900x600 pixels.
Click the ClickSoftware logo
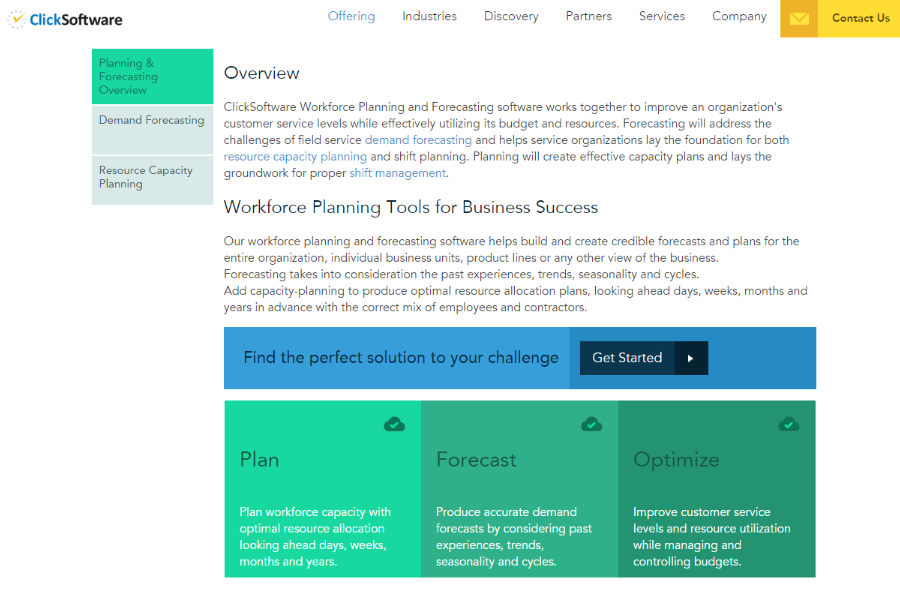click(x=63, y=18)
